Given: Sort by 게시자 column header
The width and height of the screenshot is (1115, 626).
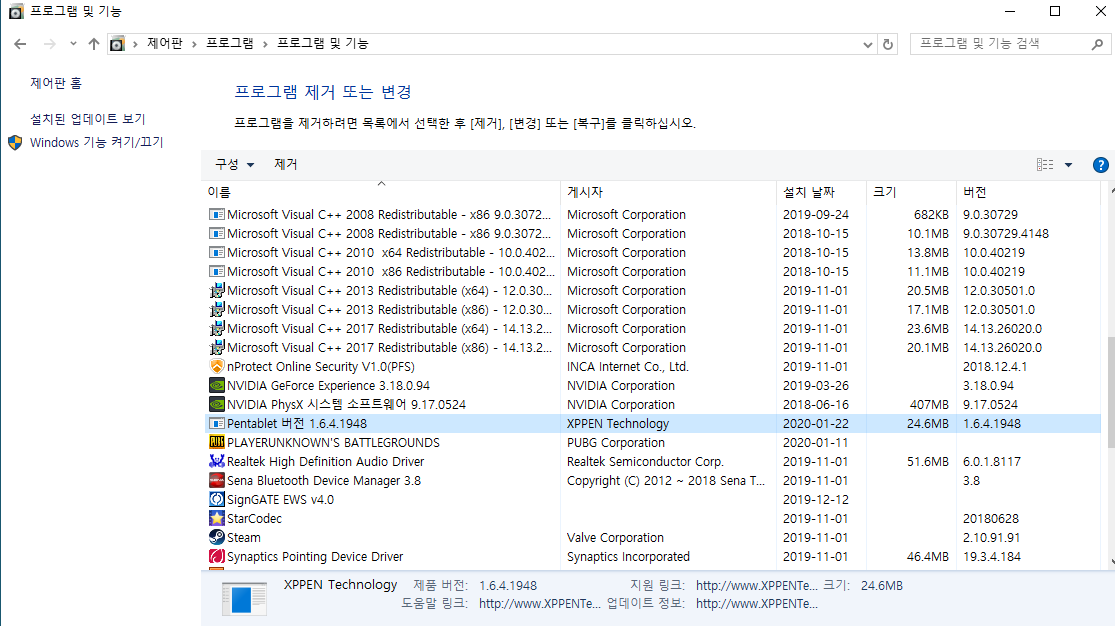Looking at the screenshot, I should click(x=668, y=192).
